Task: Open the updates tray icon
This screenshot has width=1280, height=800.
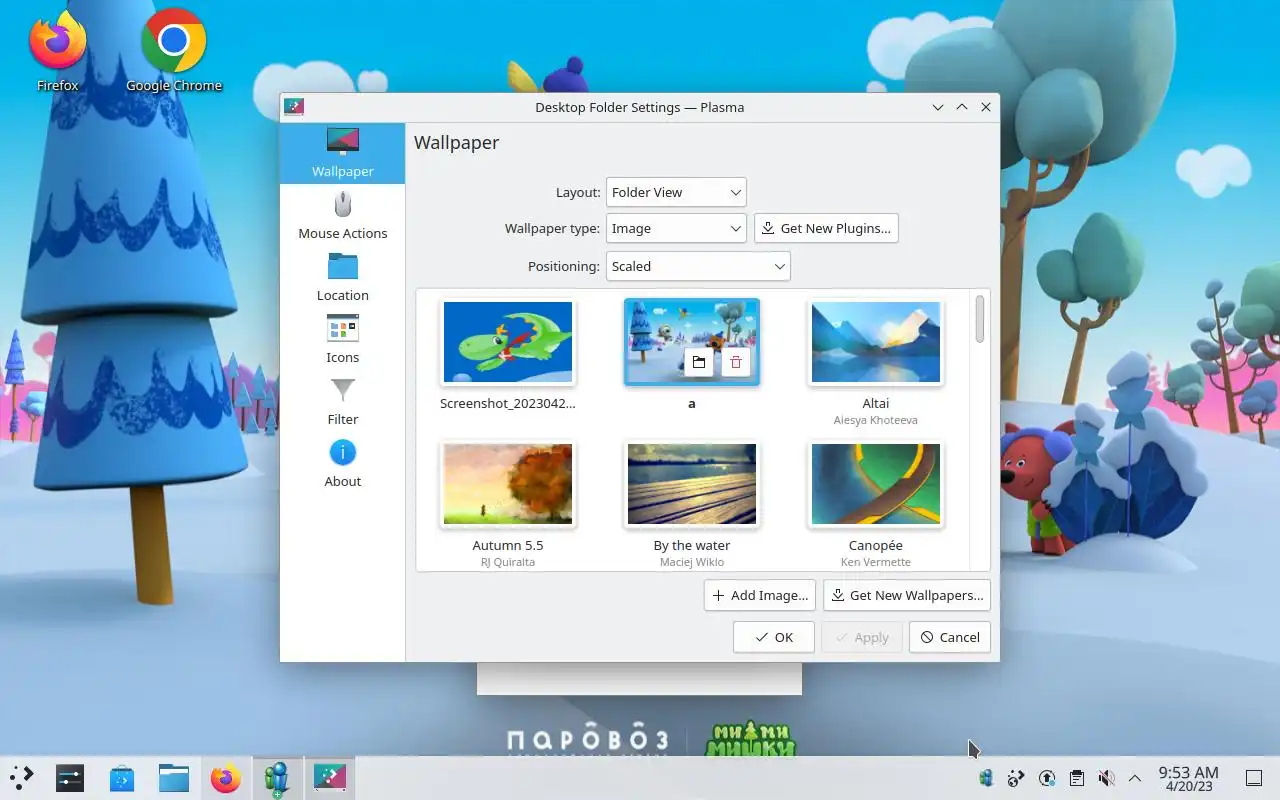Action: coord(1047,778)
